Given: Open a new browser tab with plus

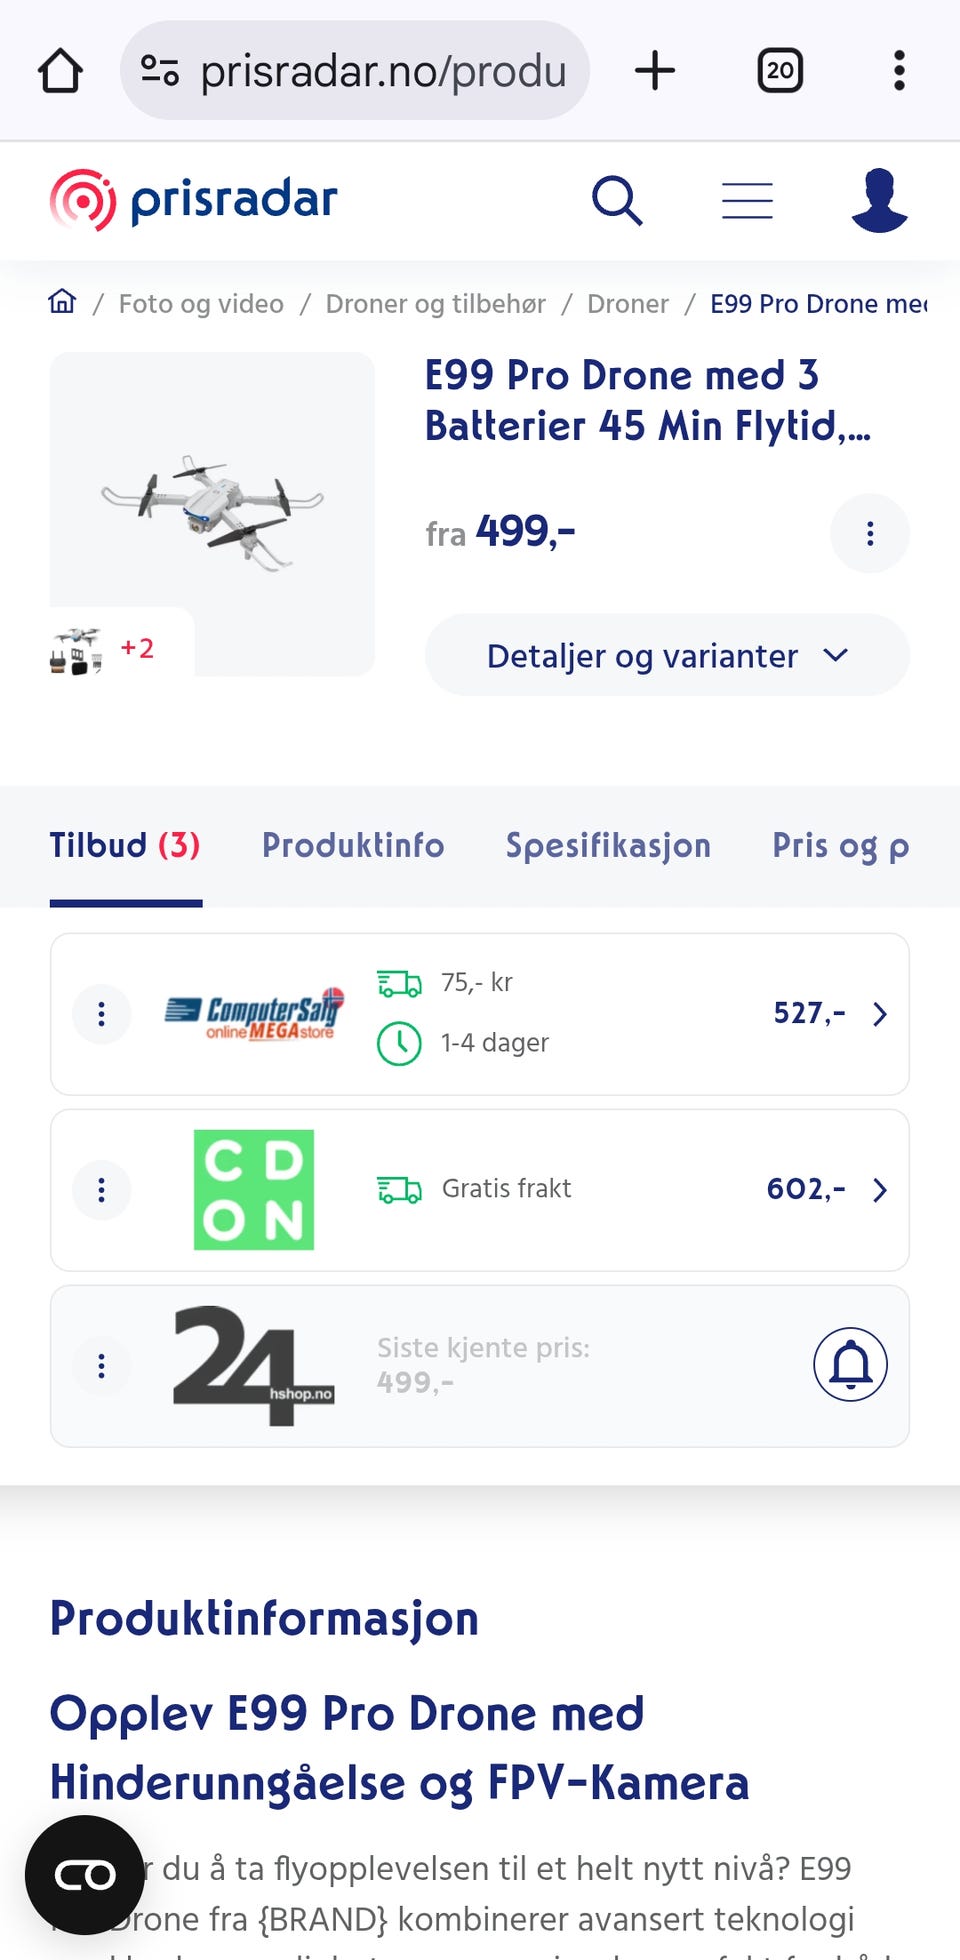Looking at the screenshot, I should (655, 71).
